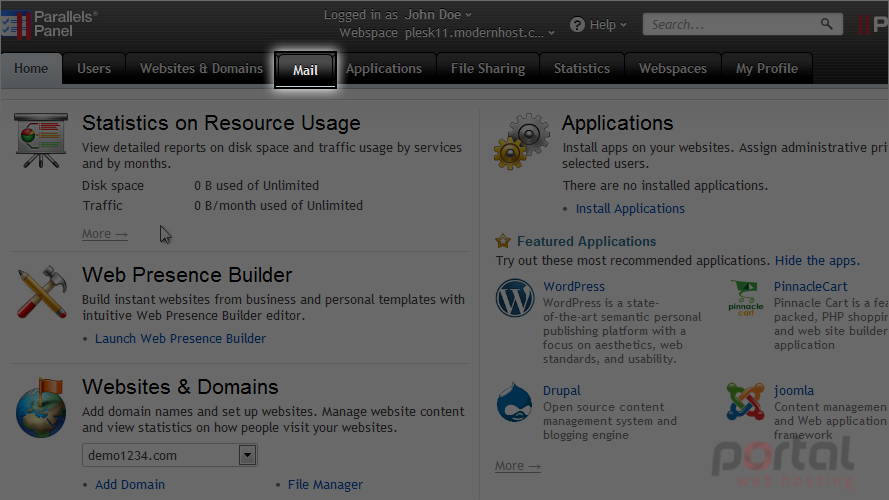Click Launch Web Presence Builder link

[x=180, y=338]
